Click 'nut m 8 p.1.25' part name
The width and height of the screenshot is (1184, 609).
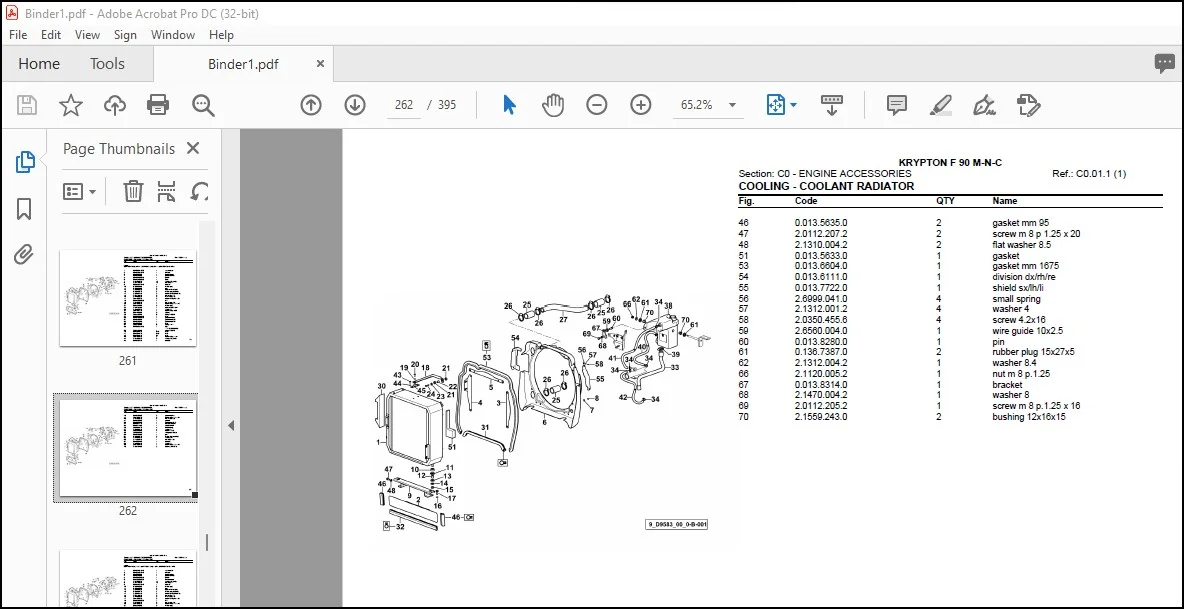point(1021,374)
